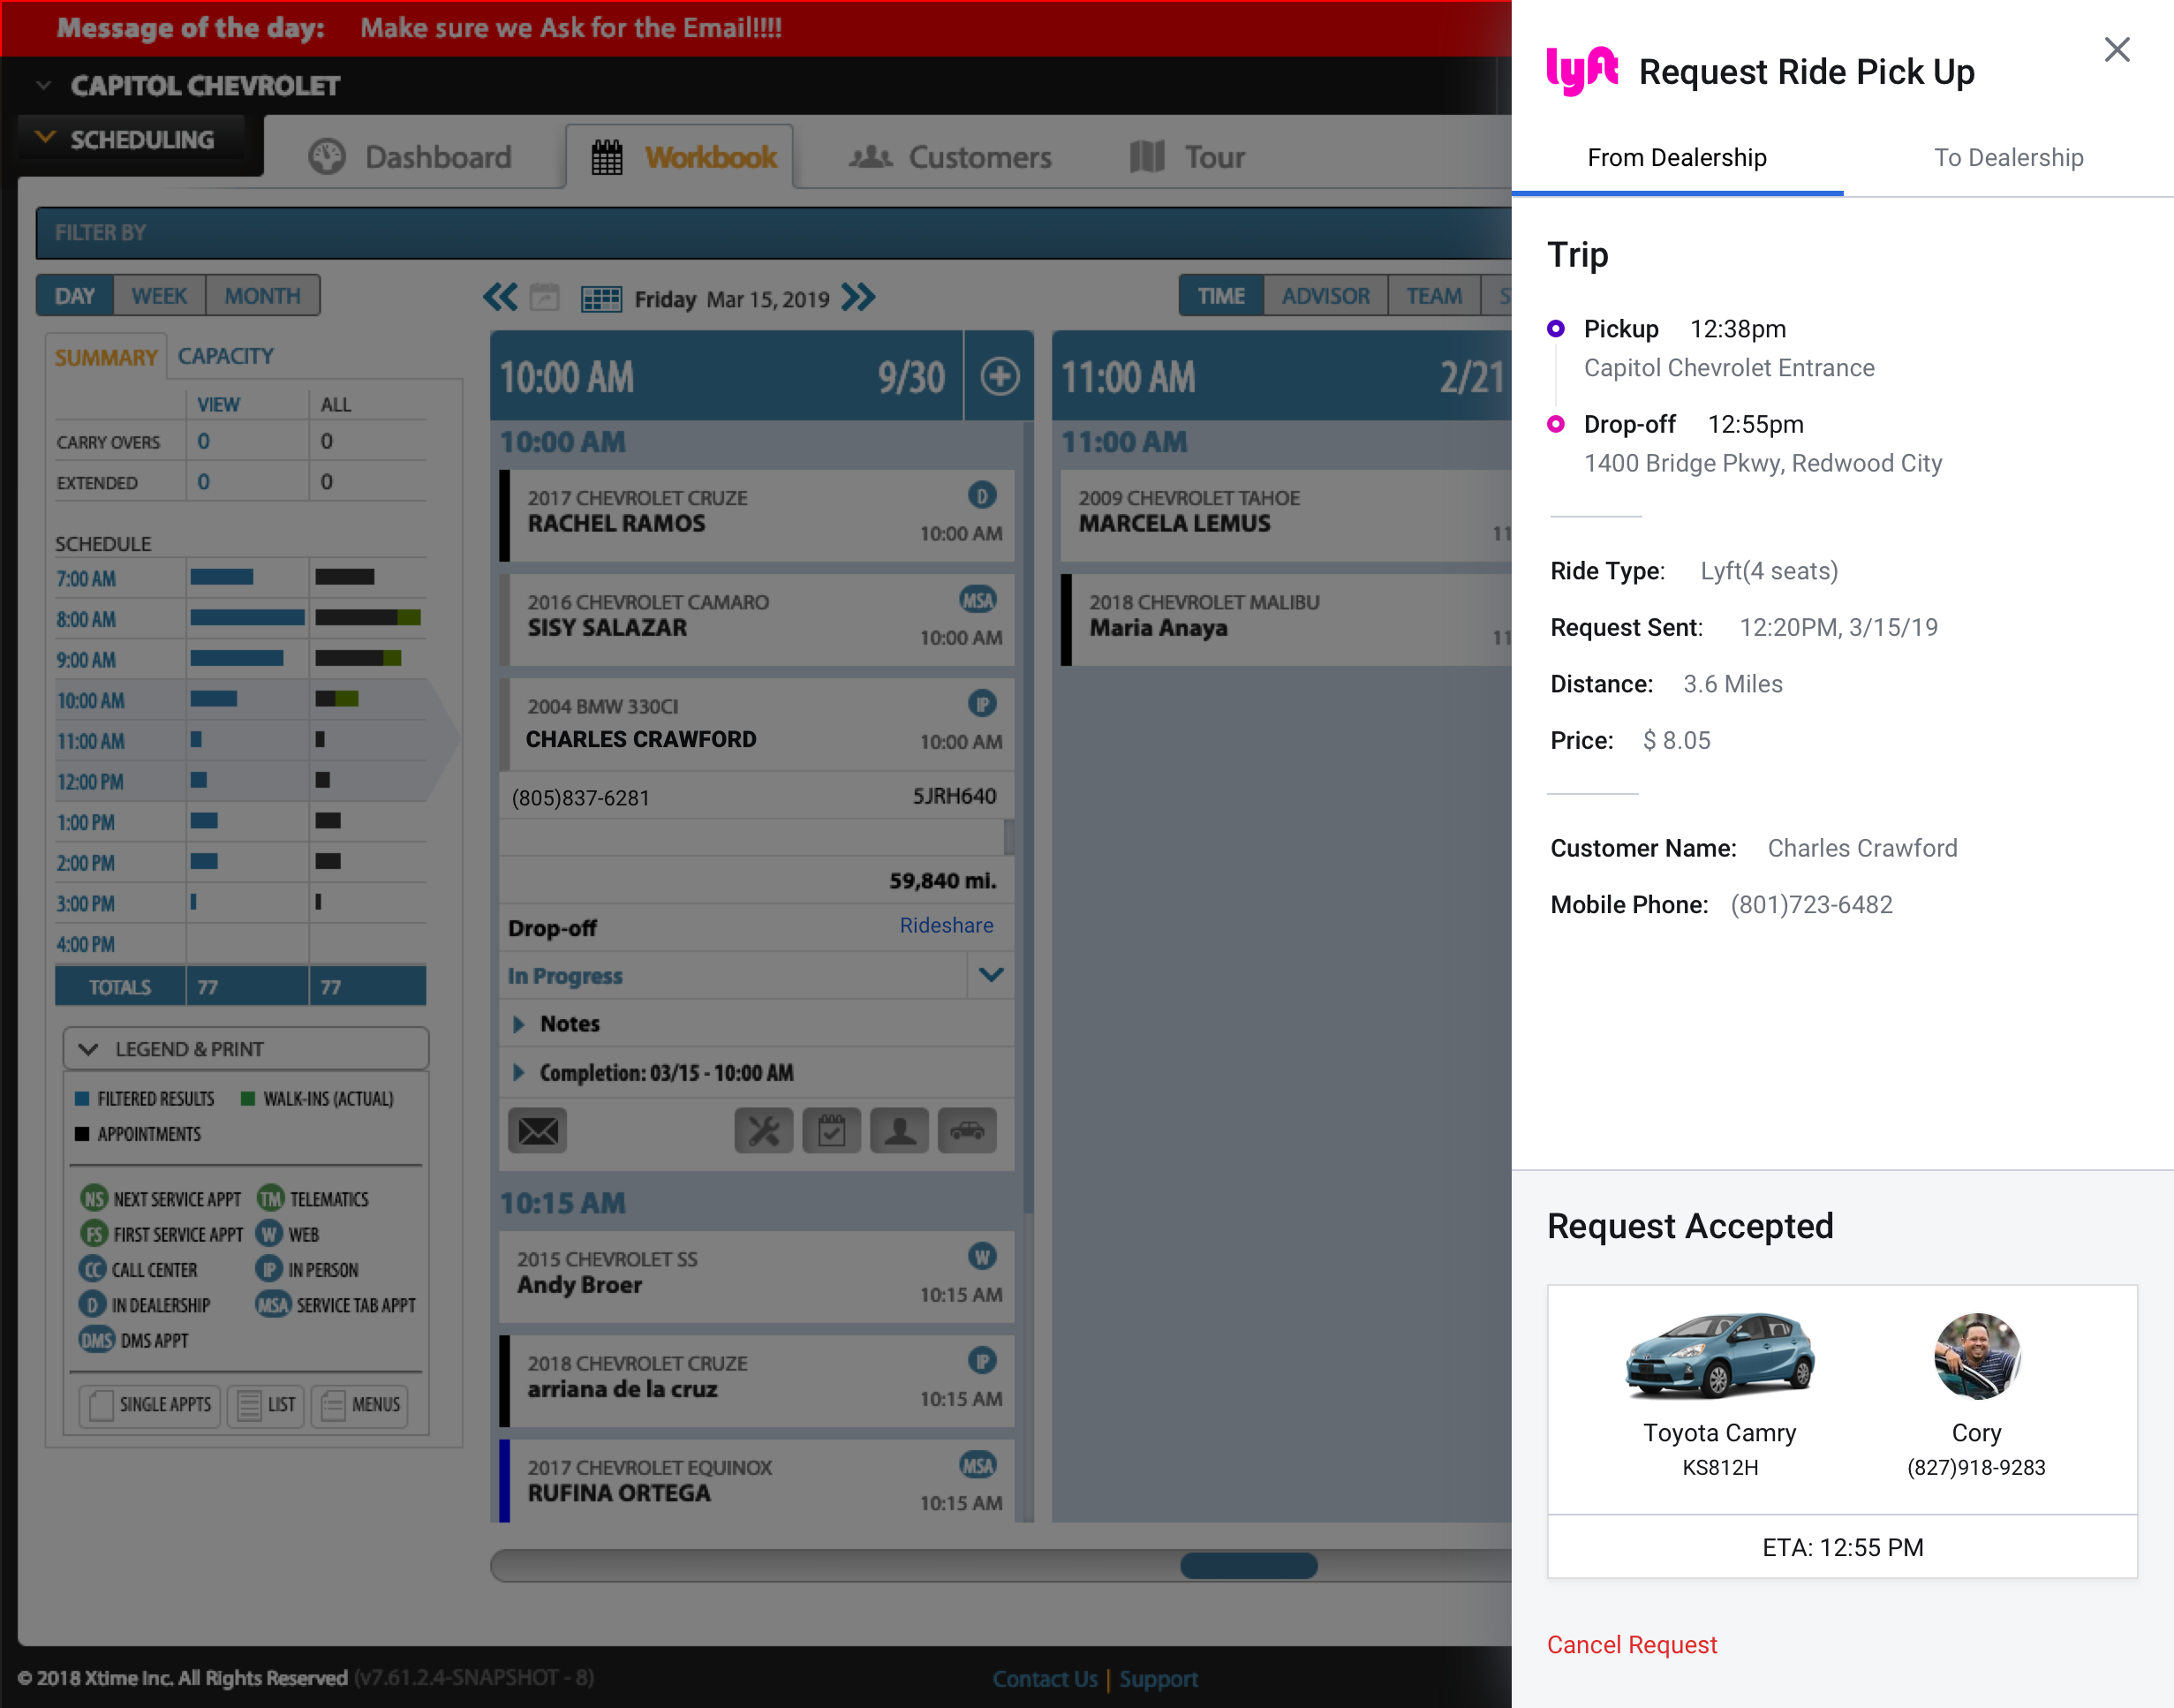Click the wrench and screwdriver services icon

click(764, 1131)
